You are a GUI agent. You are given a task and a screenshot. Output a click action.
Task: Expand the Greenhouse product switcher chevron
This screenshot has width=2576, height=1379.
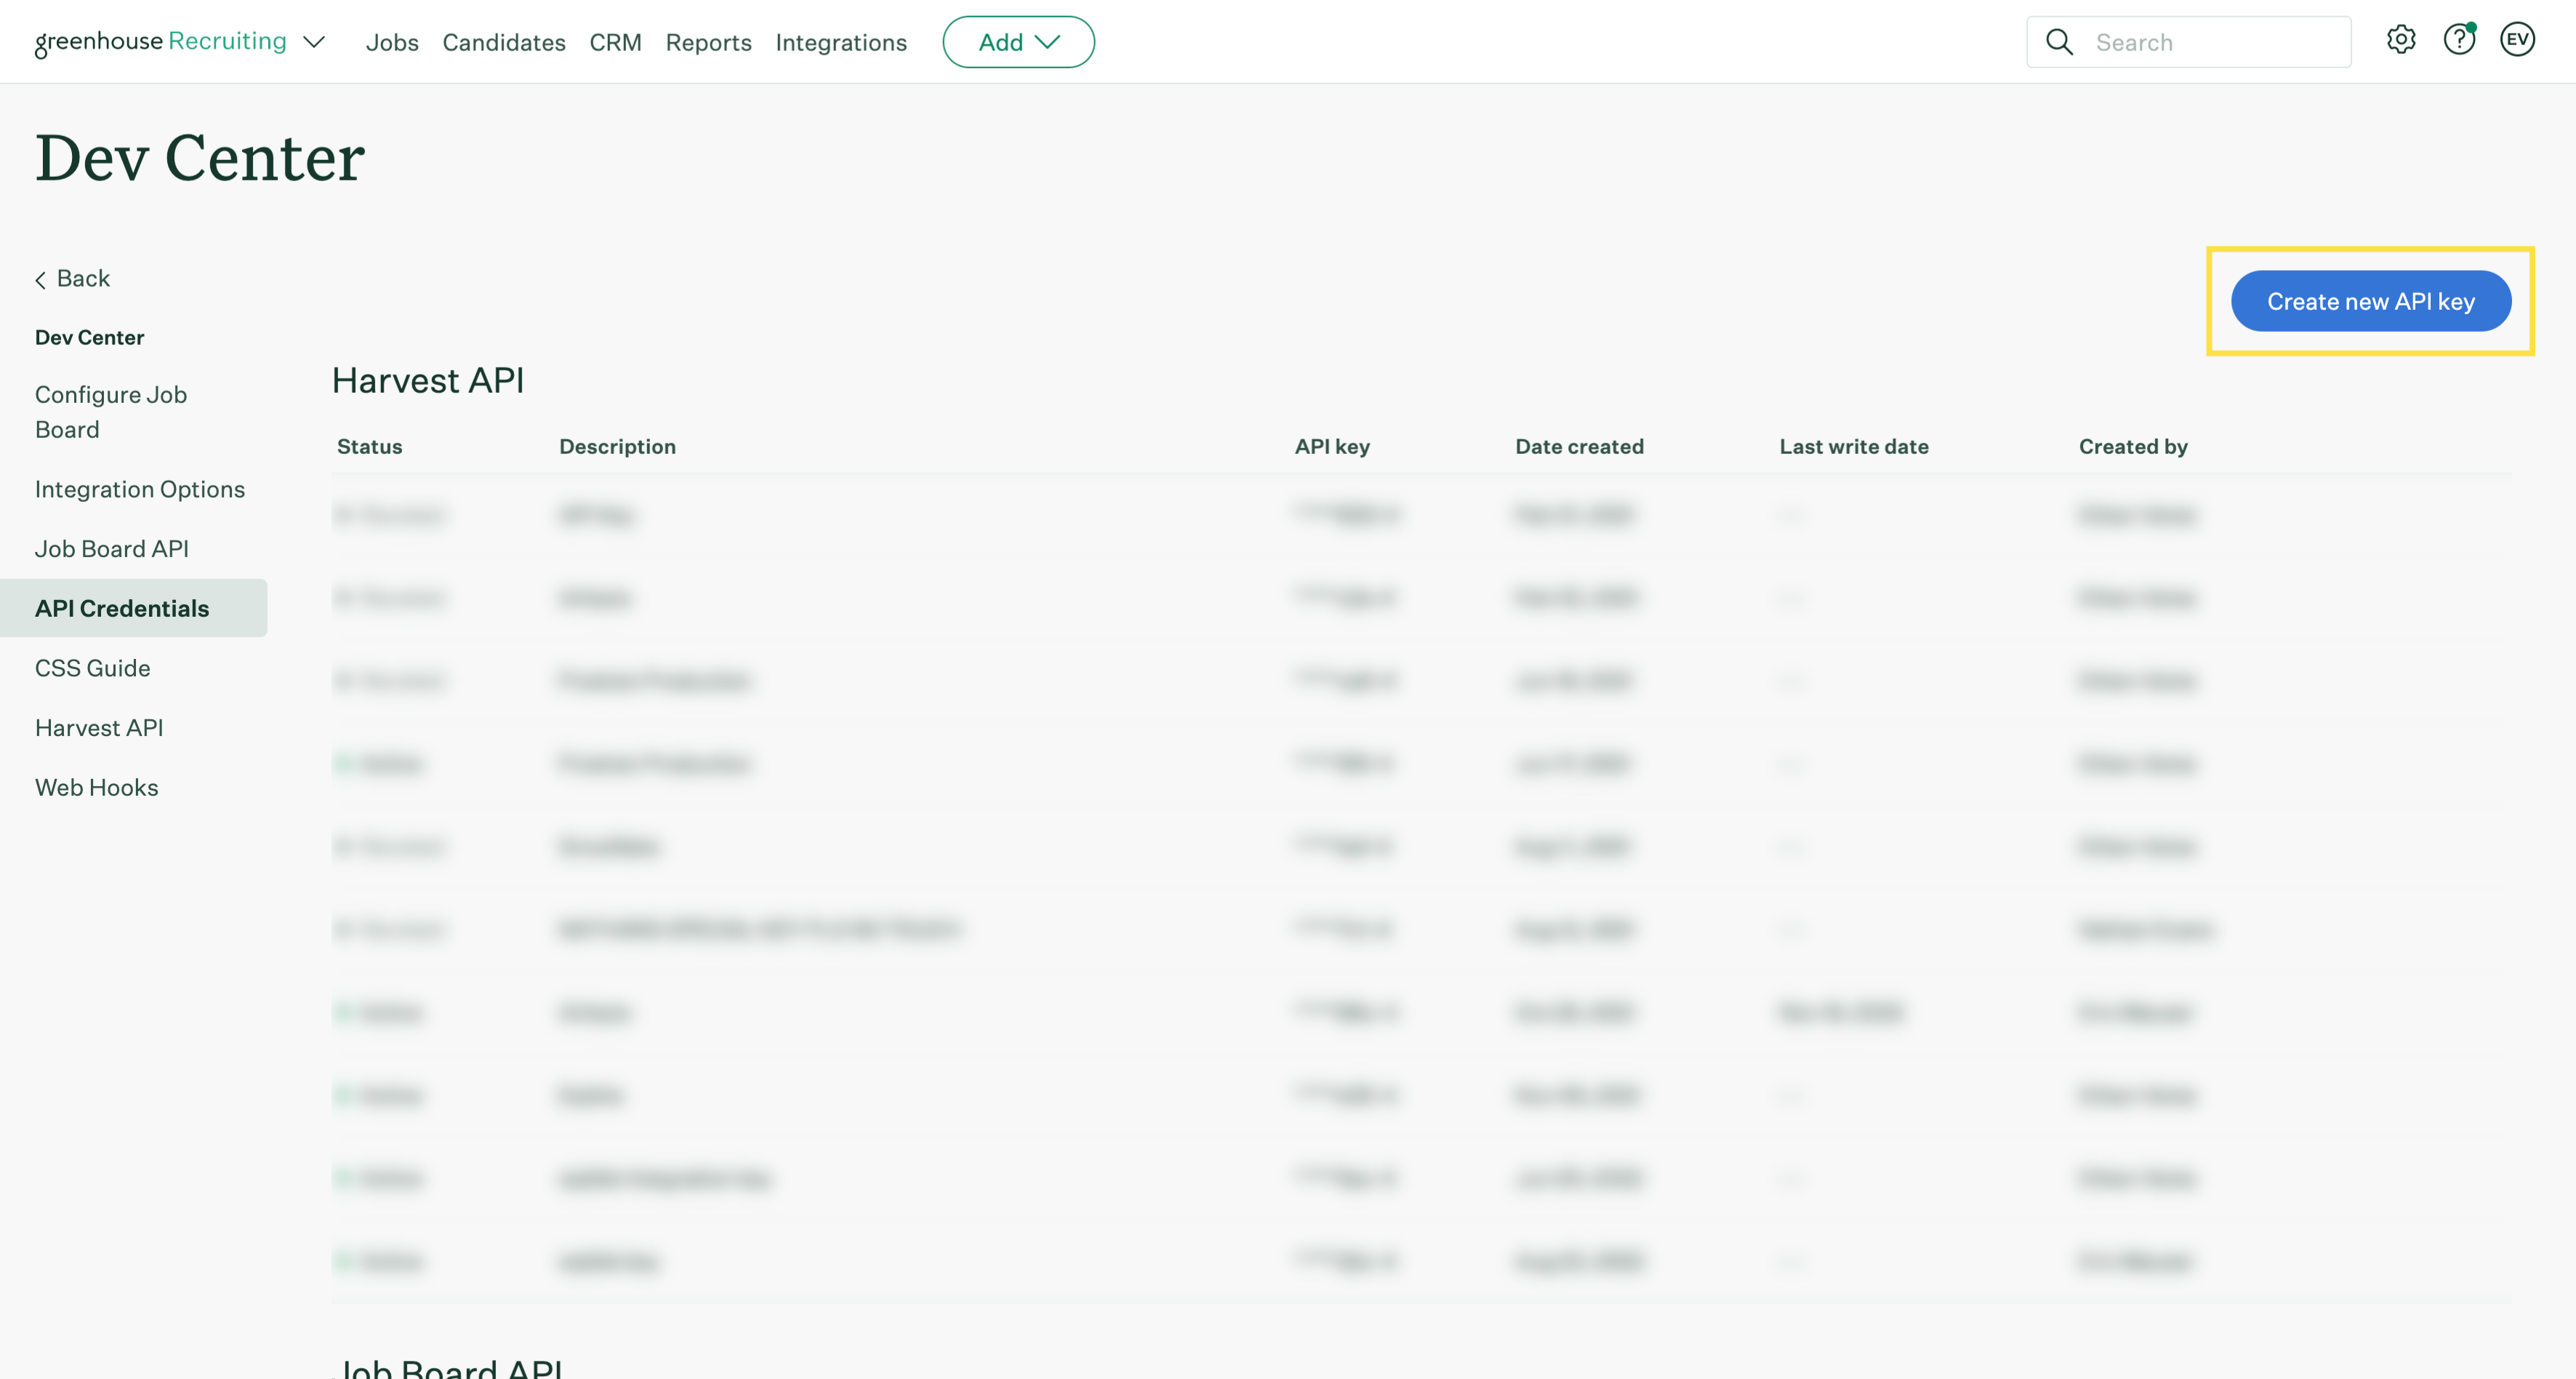pos(314,42)
